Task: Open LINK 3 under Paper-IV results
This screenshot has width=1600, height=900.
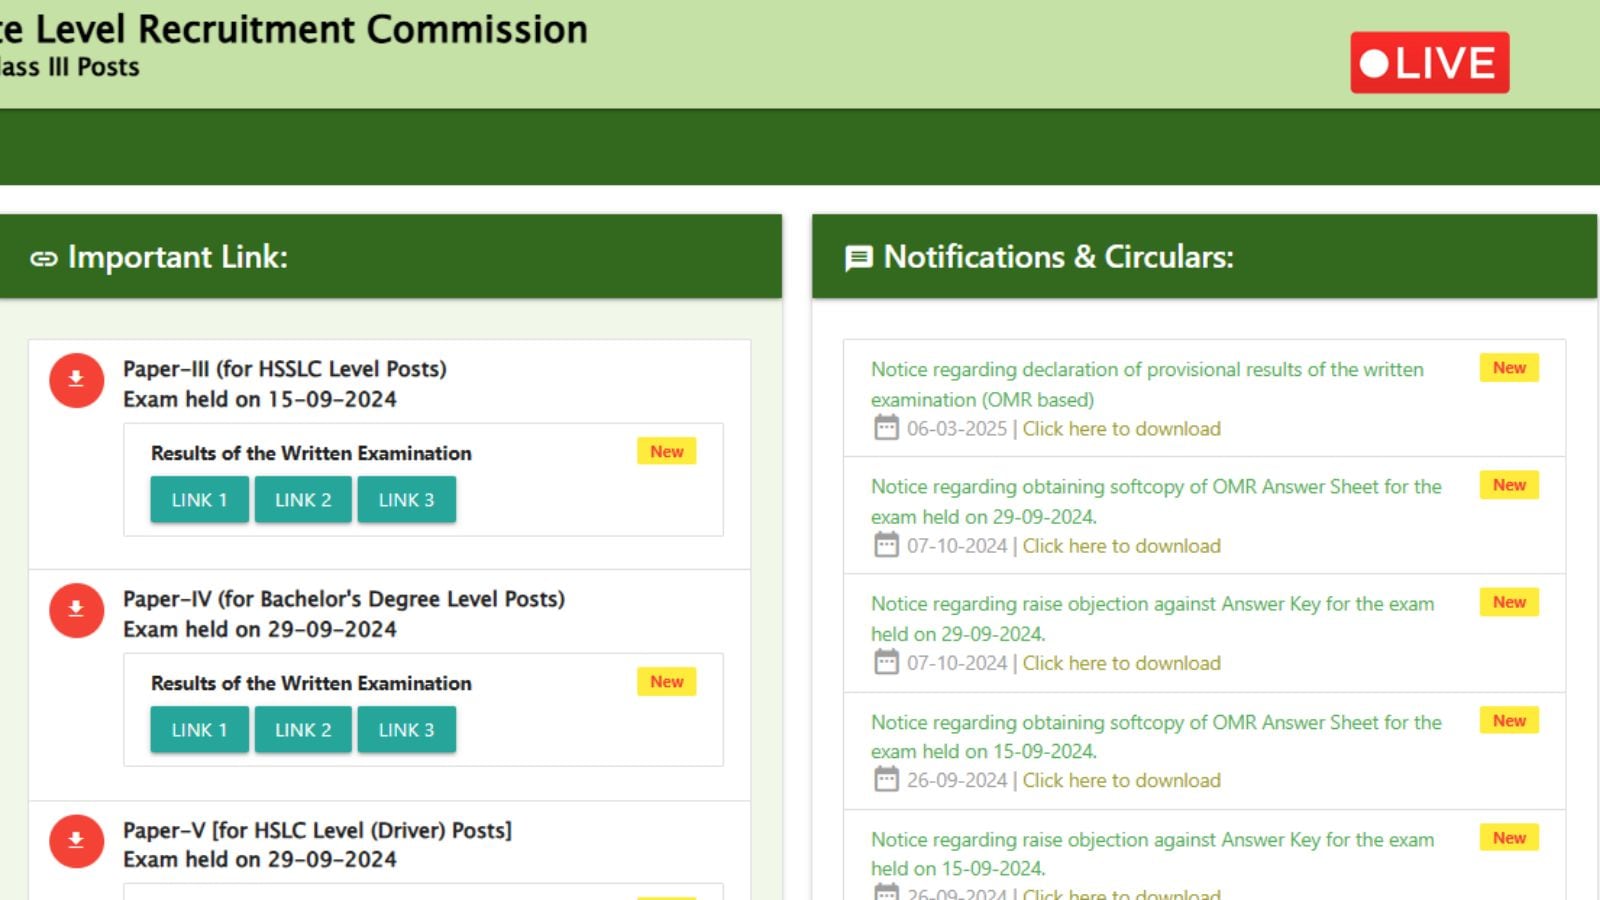Action: [406, 730]
